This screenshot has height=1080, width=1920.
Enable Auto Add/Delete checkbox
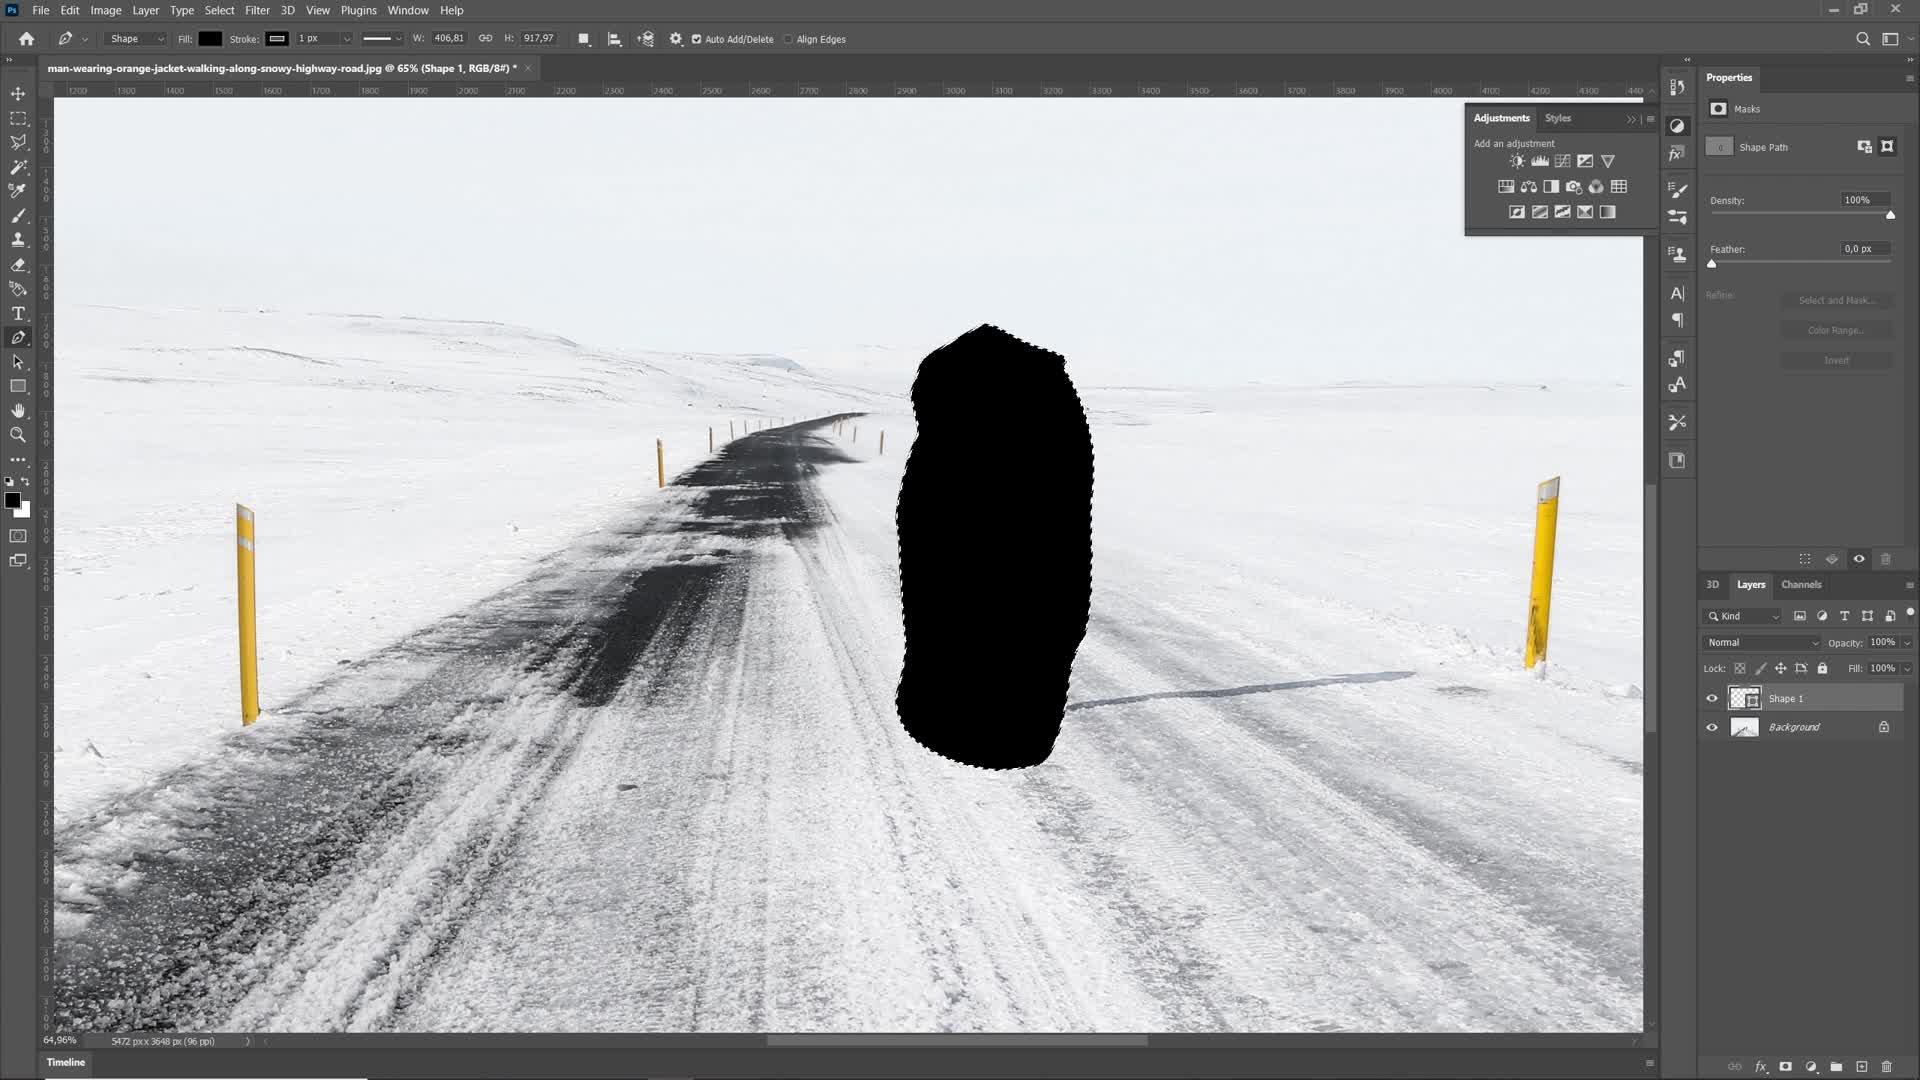click(699, 38)
